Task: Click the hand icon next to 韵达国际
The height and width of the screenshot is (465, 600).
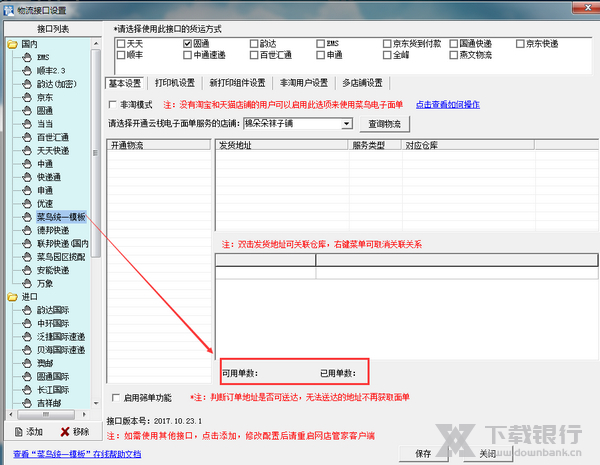Action: [26, 310]
